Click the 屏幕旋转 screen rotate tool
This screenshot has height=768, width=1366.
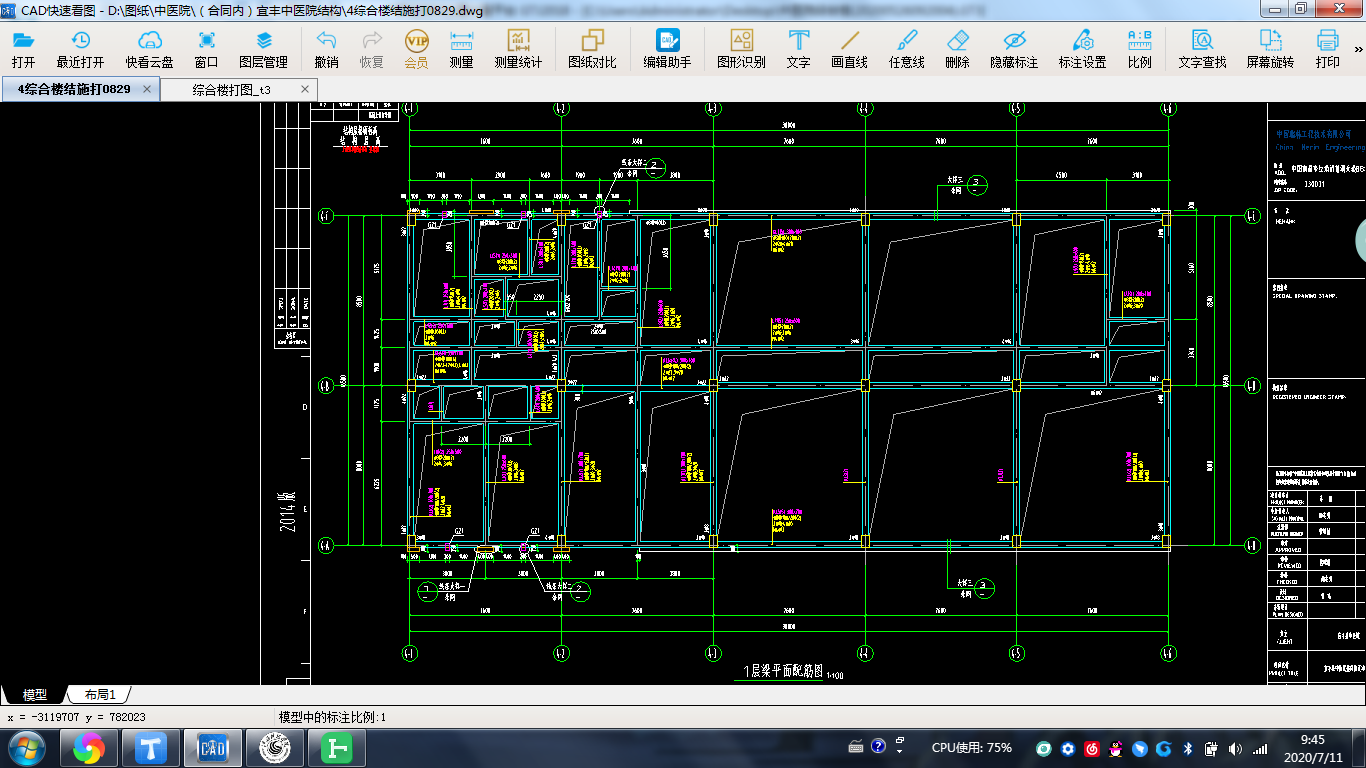(1271, 48)
